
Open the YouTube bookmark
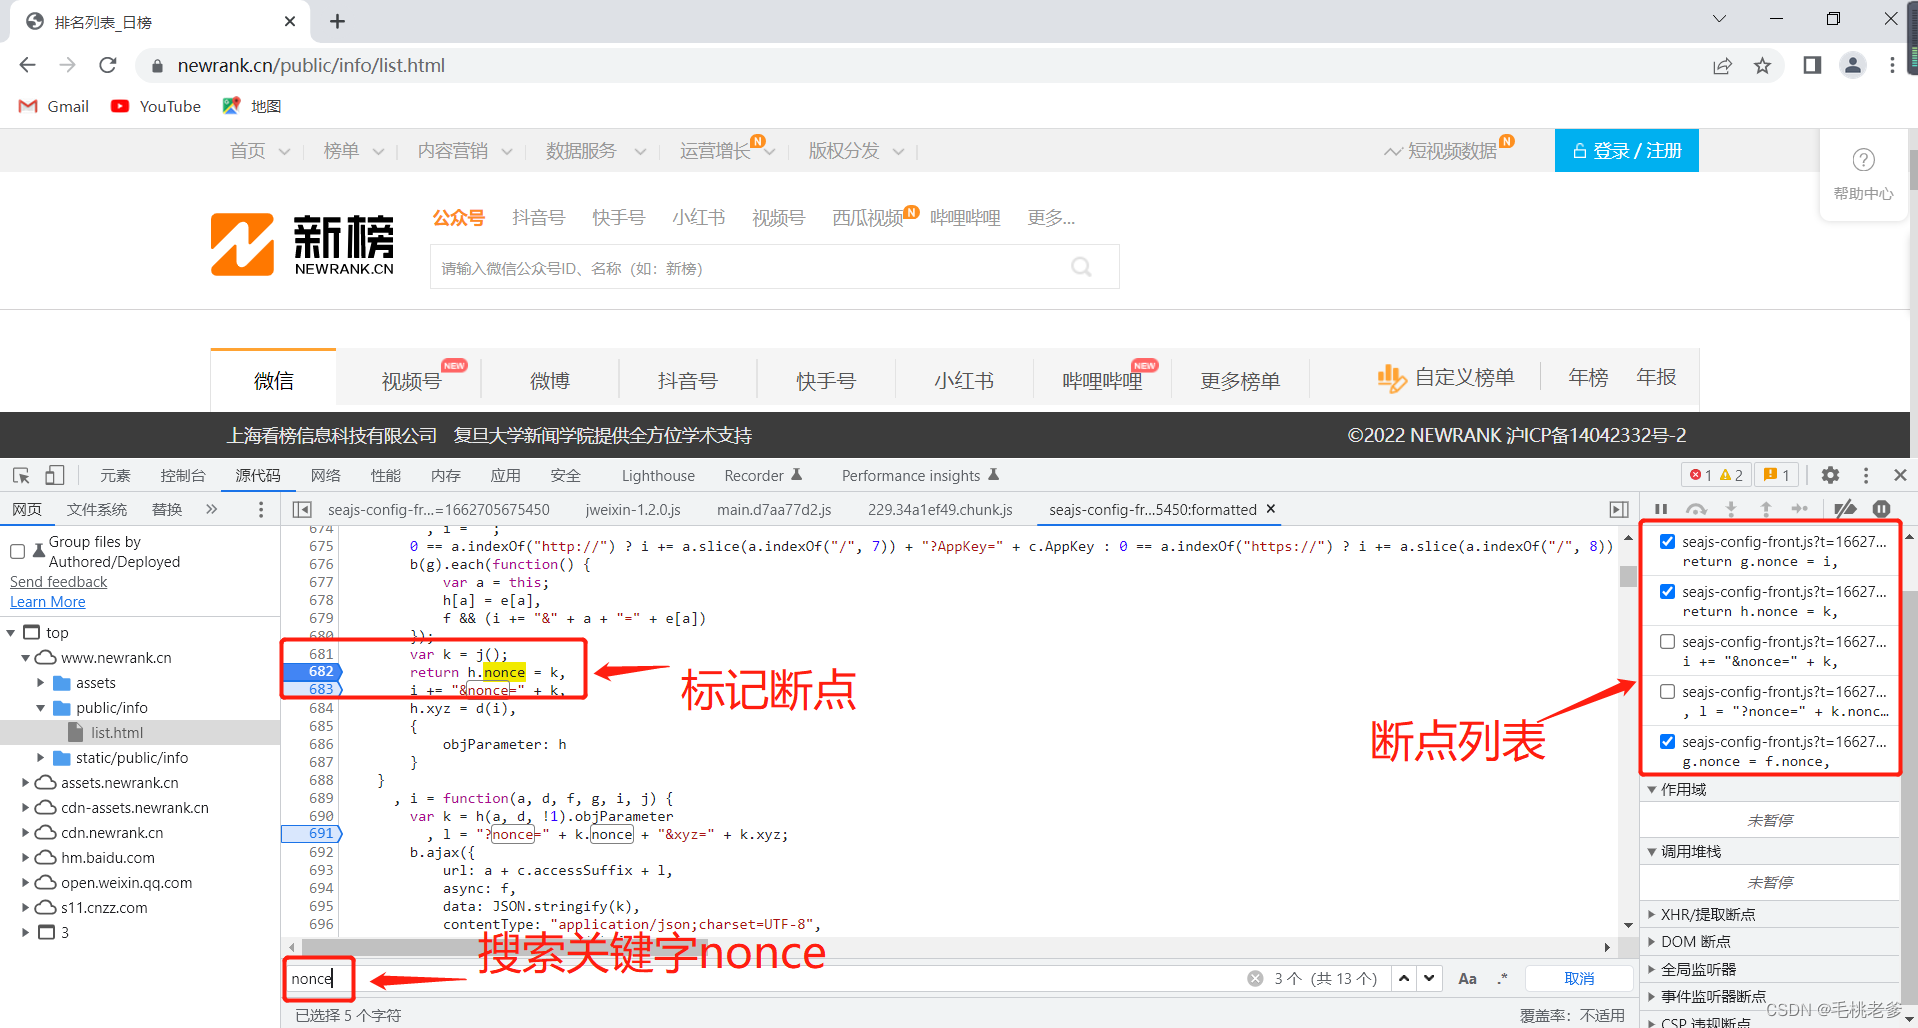coord(156,106)
